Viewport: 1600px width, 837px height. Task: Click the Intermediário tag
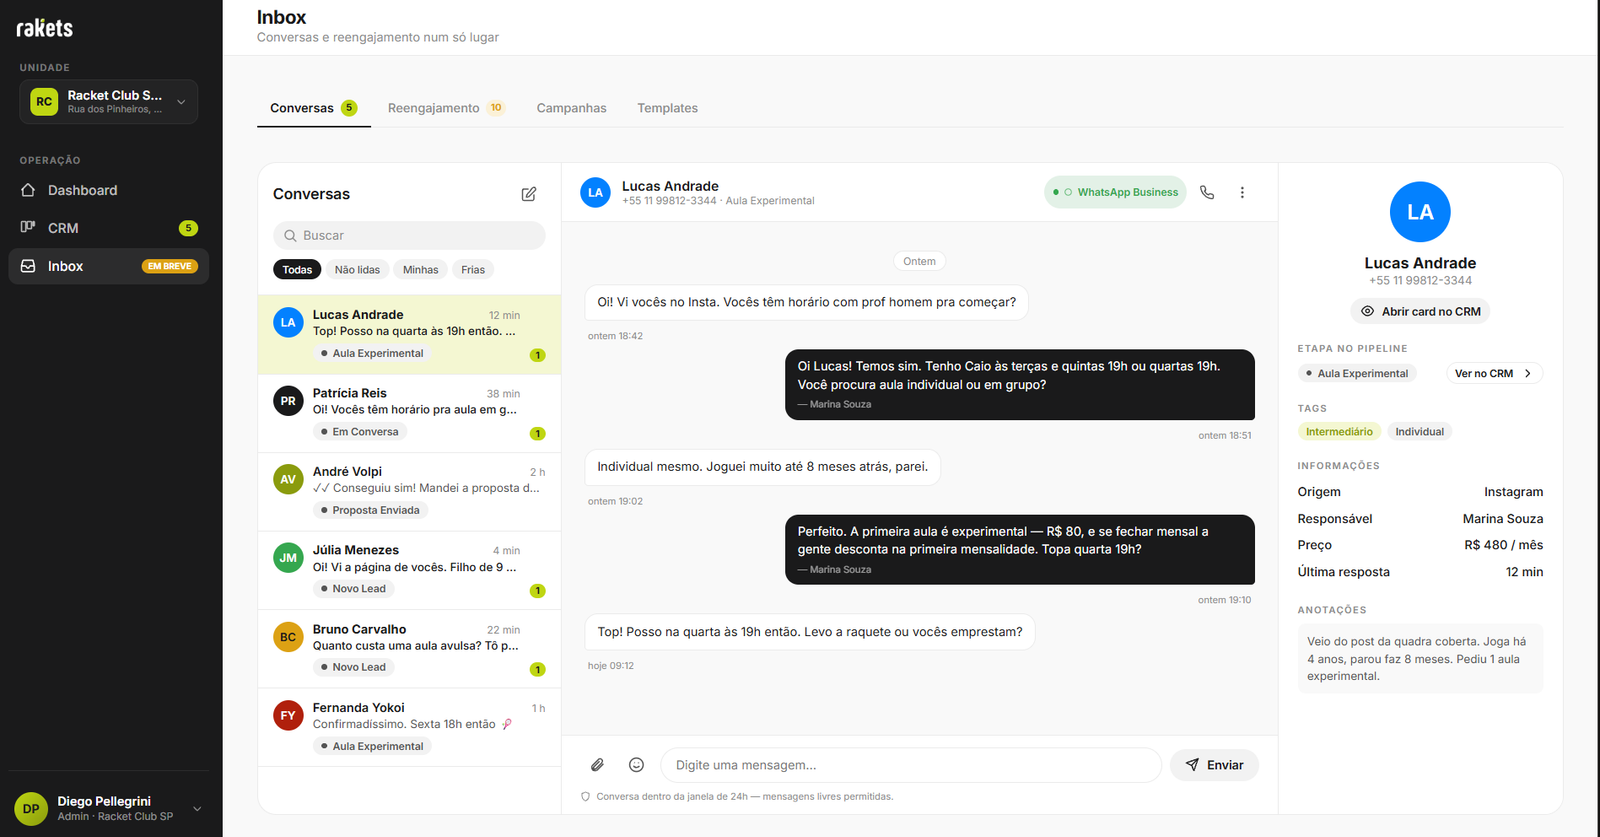(1339, 432)
